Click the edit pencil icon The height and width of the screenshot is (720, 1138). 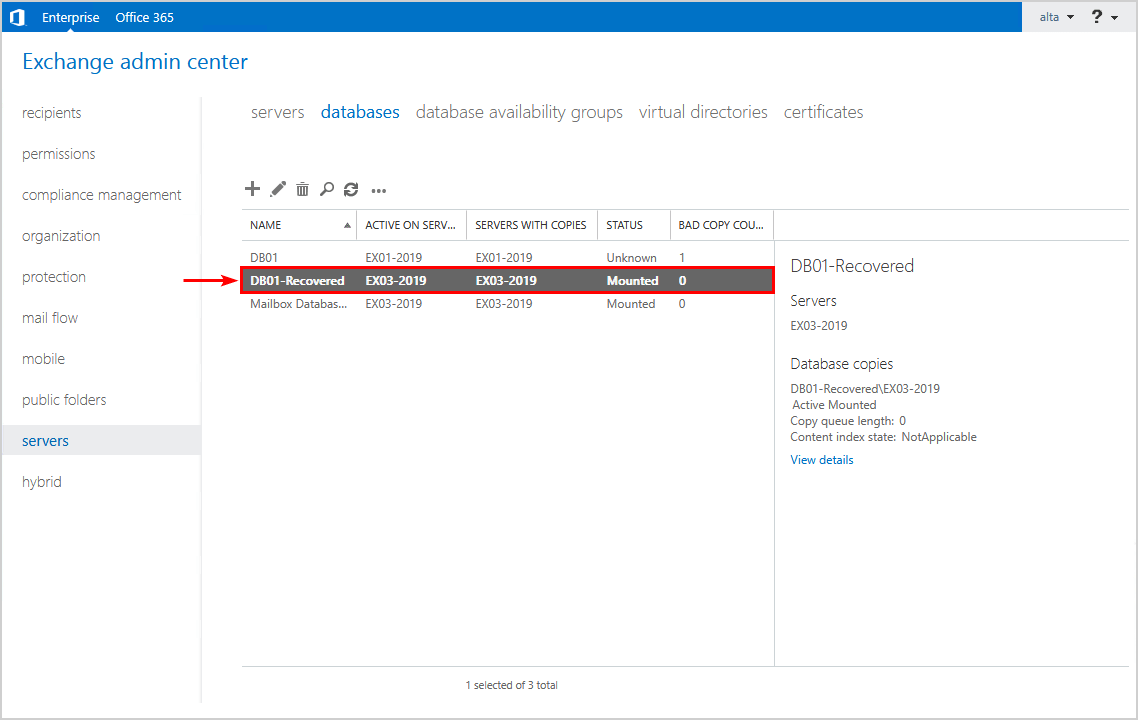278,189
